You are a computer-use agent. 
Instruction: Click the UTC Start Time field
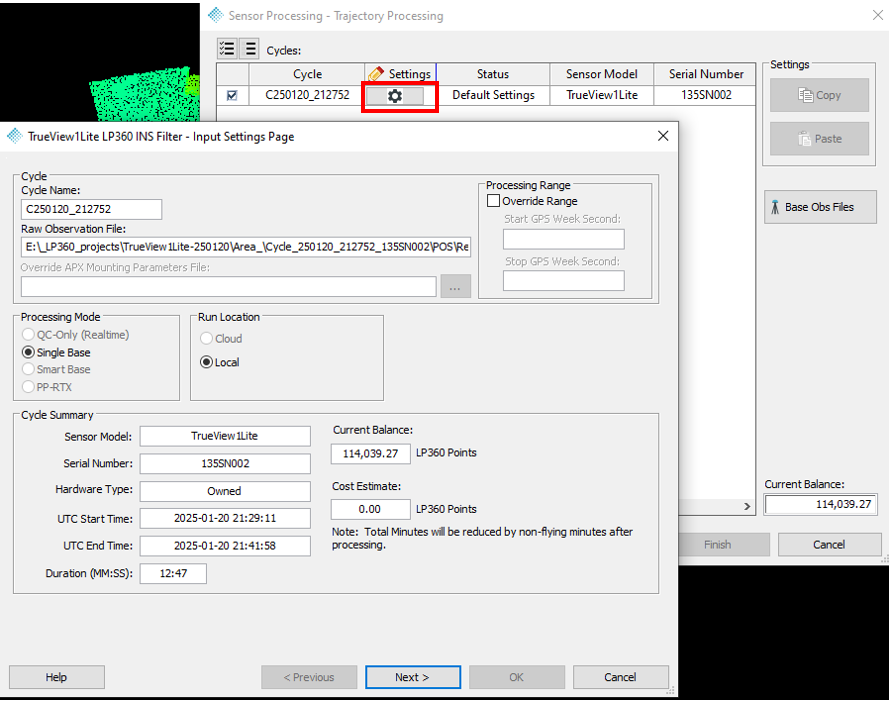point(225,518)
